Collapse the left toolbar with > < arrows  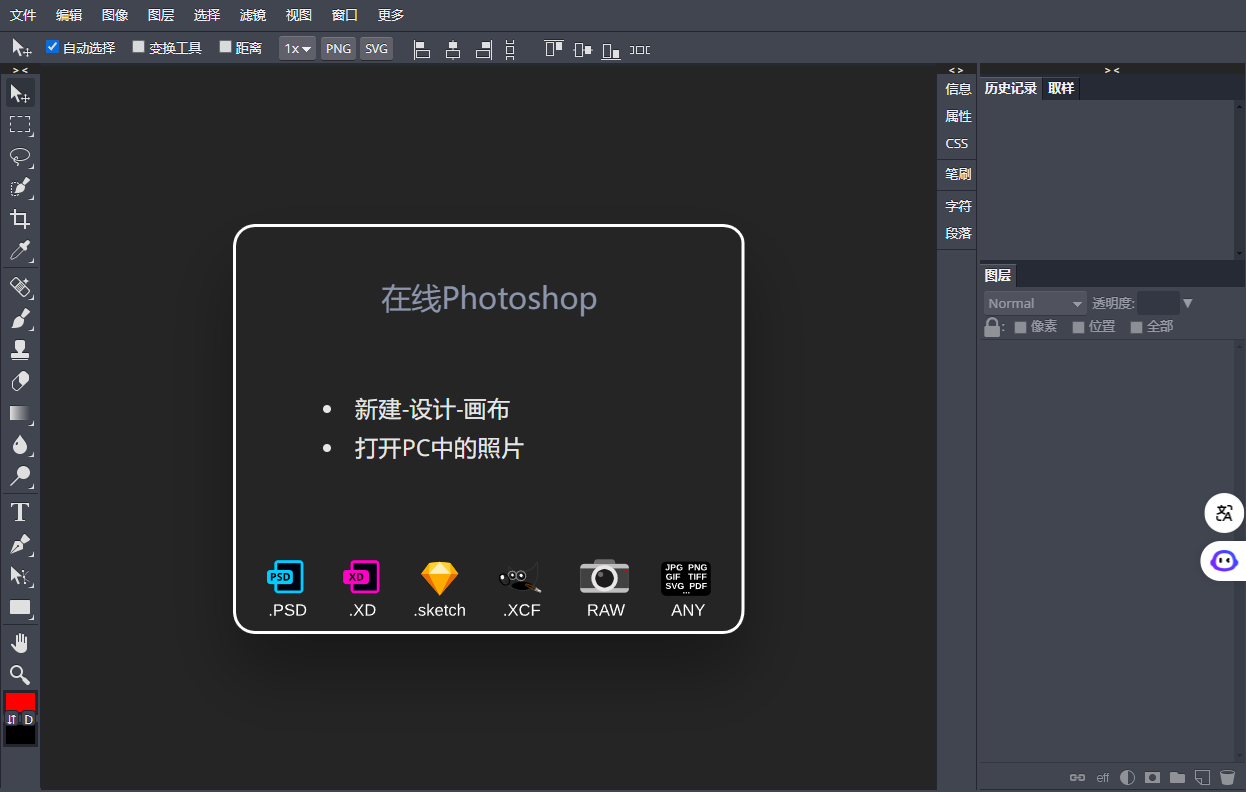click(x=20, y=70)
